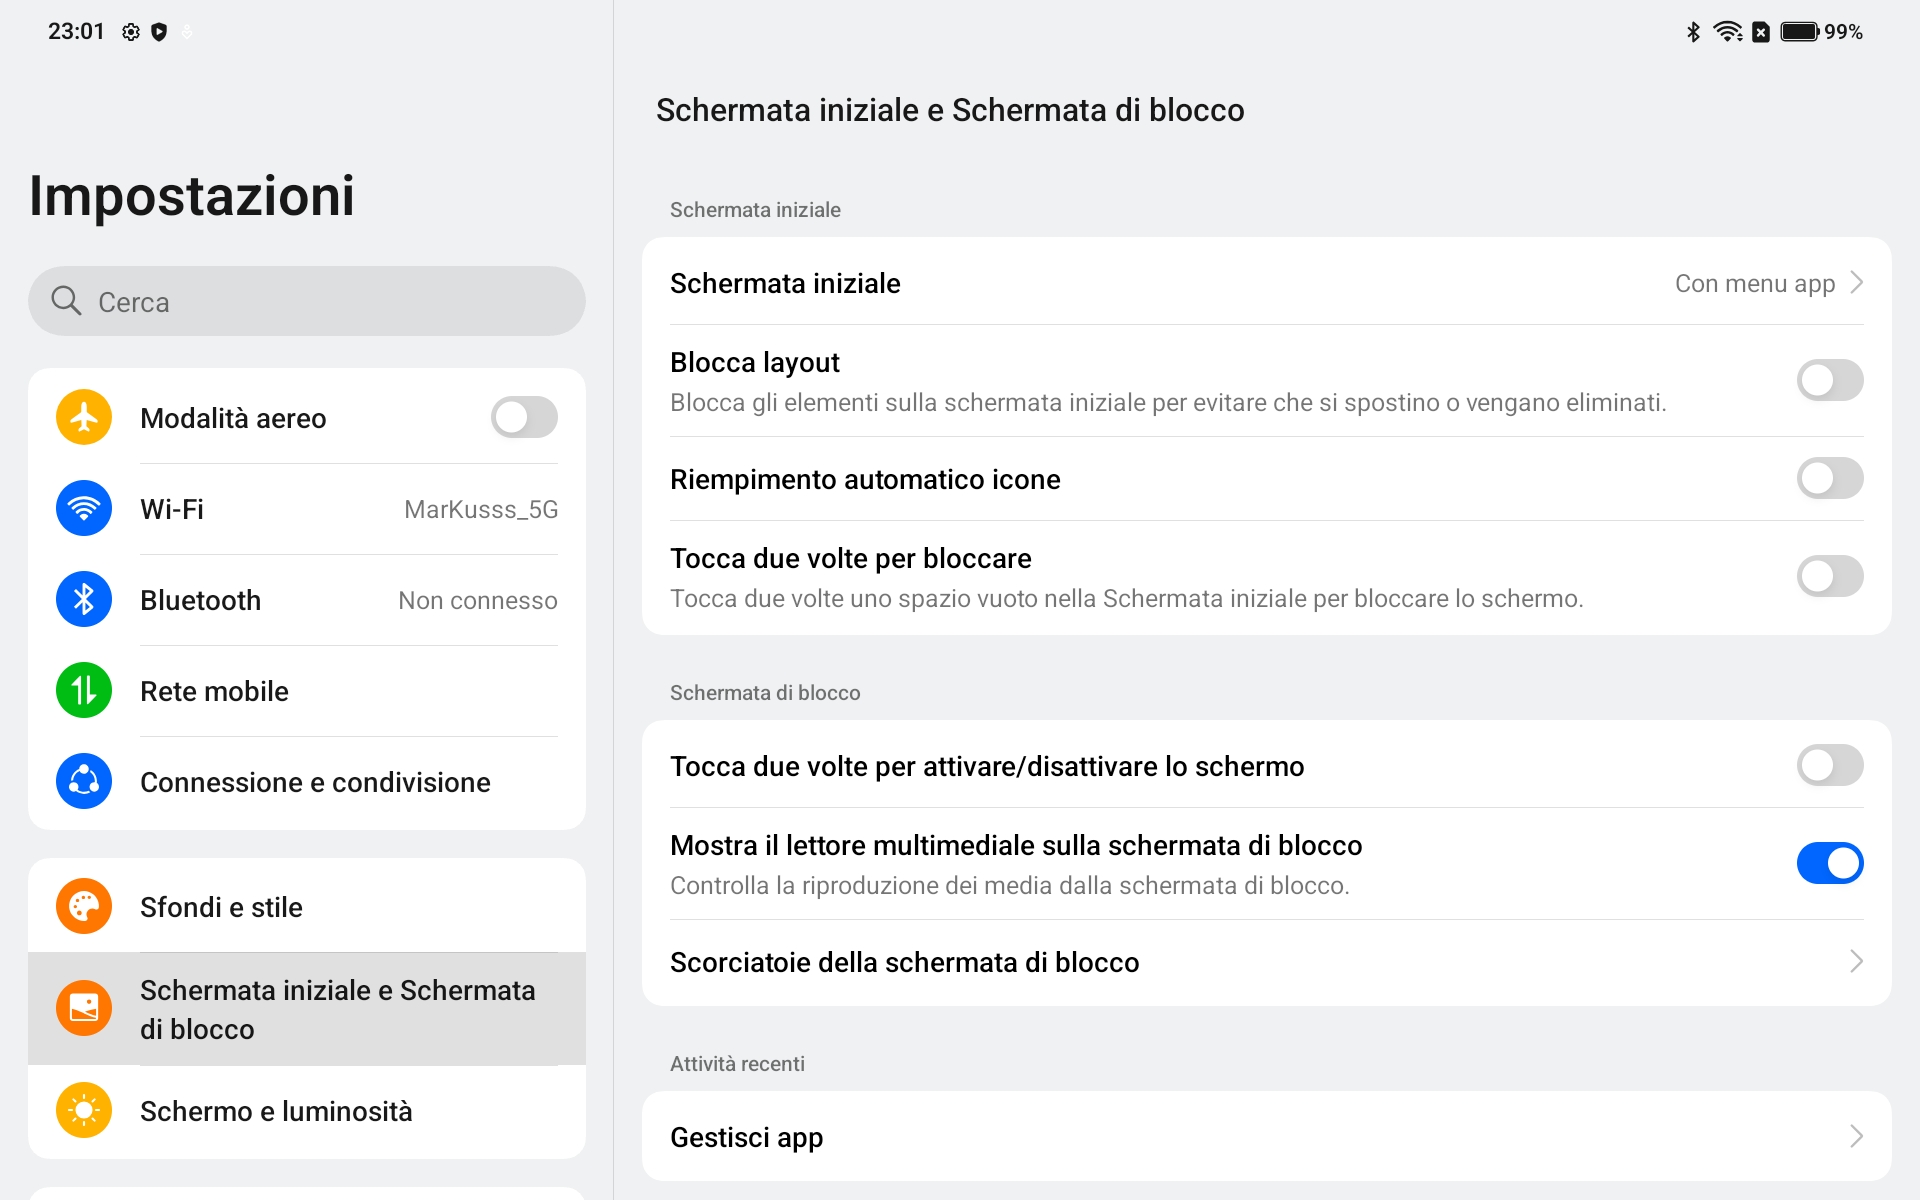The width and height of the screenshot is (1920, 1200).
Task: Open Schermata iniziale Con menu app chevron
Action: click(x=1856, y=283)
